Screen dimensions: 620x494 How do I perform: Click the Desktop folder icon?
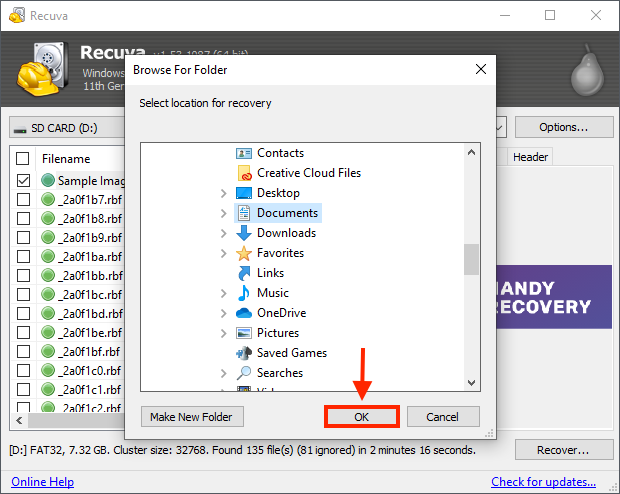pos(244,193)
